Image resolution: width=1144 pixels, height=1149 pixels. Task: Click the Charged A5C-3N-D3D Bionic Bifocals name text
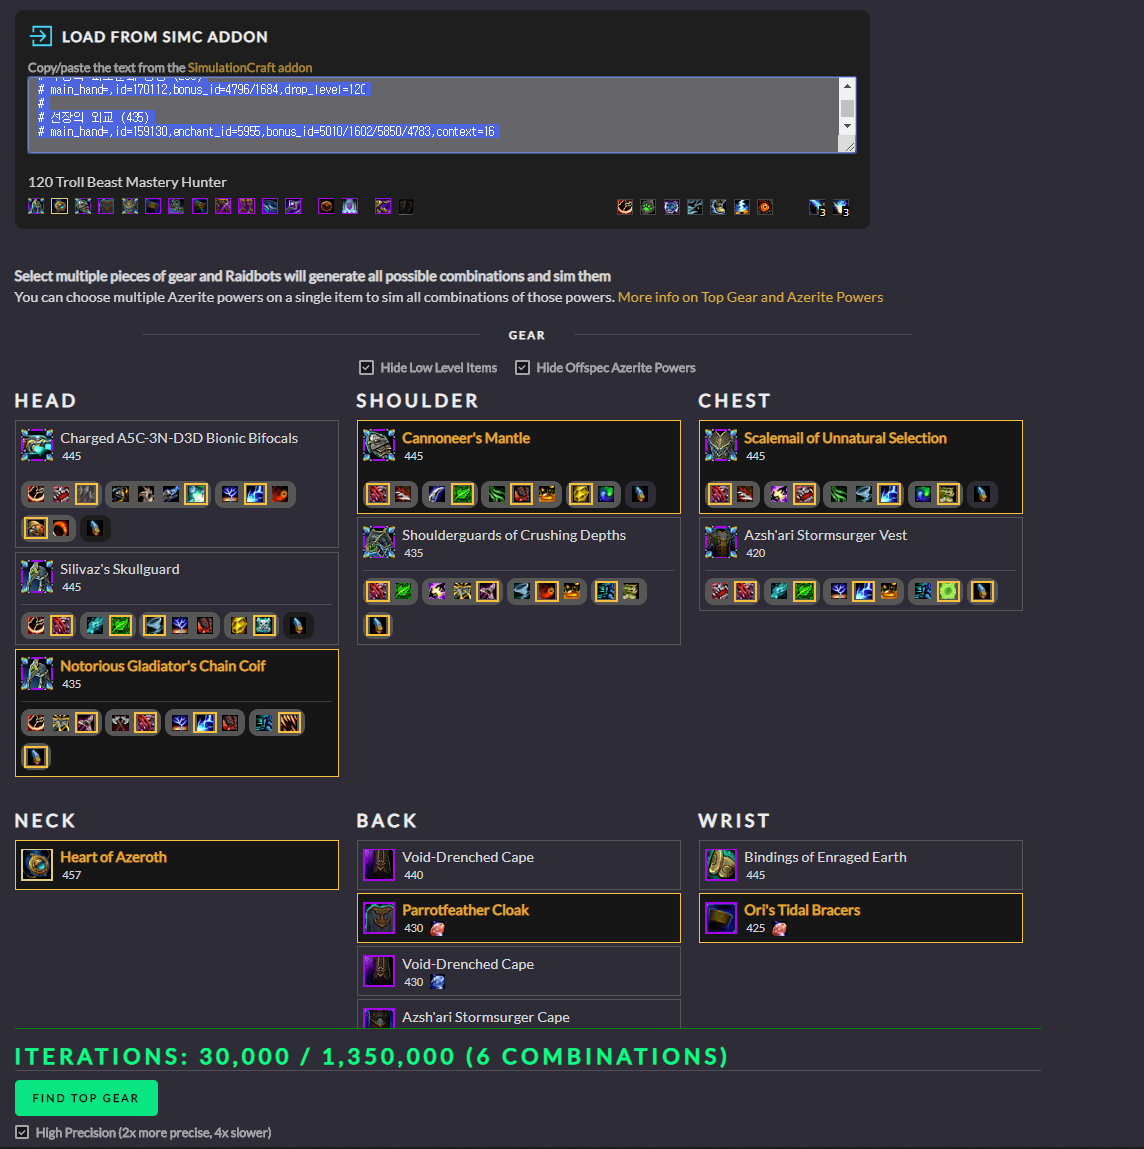(179, 437)
